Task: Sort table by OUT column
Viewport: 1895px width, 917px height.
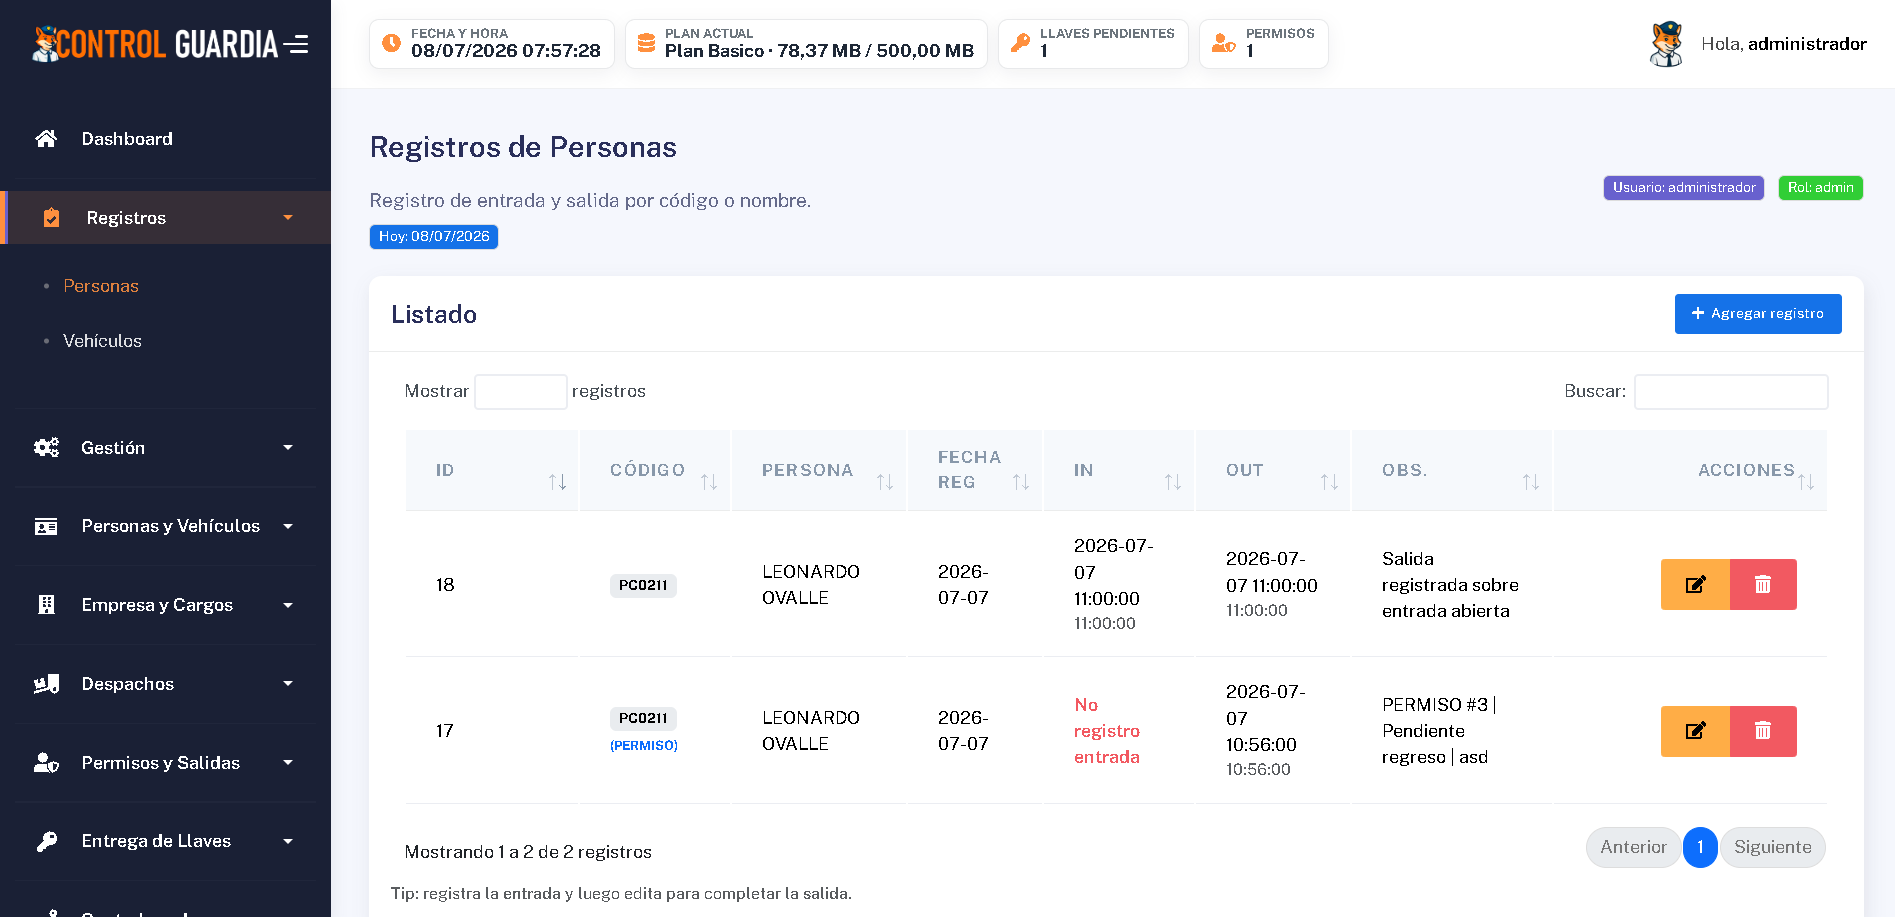Action: 1273,470
